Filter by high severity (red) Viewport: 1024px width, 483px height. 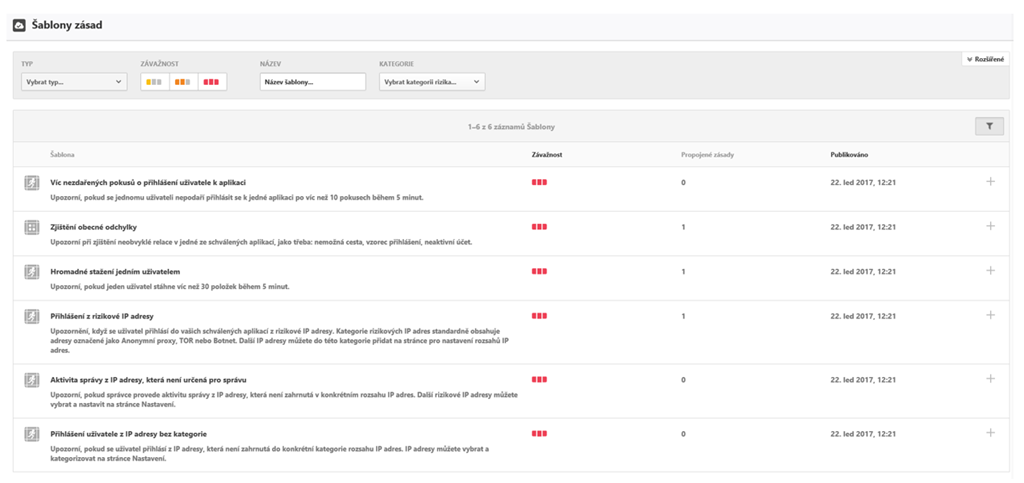[212, 82]
